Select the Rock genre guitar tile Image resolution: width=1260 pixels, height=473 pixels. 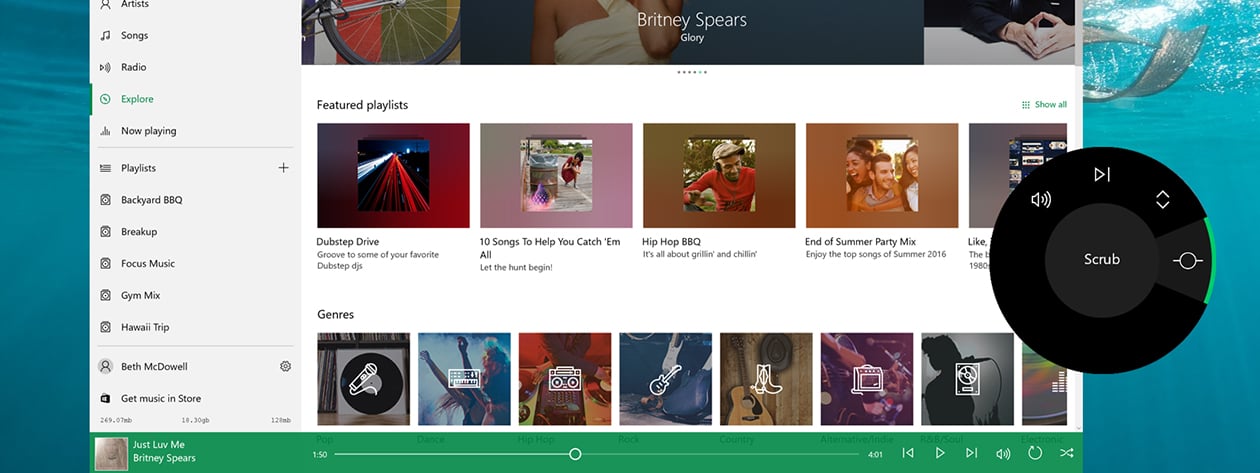(x=665, y=379)
